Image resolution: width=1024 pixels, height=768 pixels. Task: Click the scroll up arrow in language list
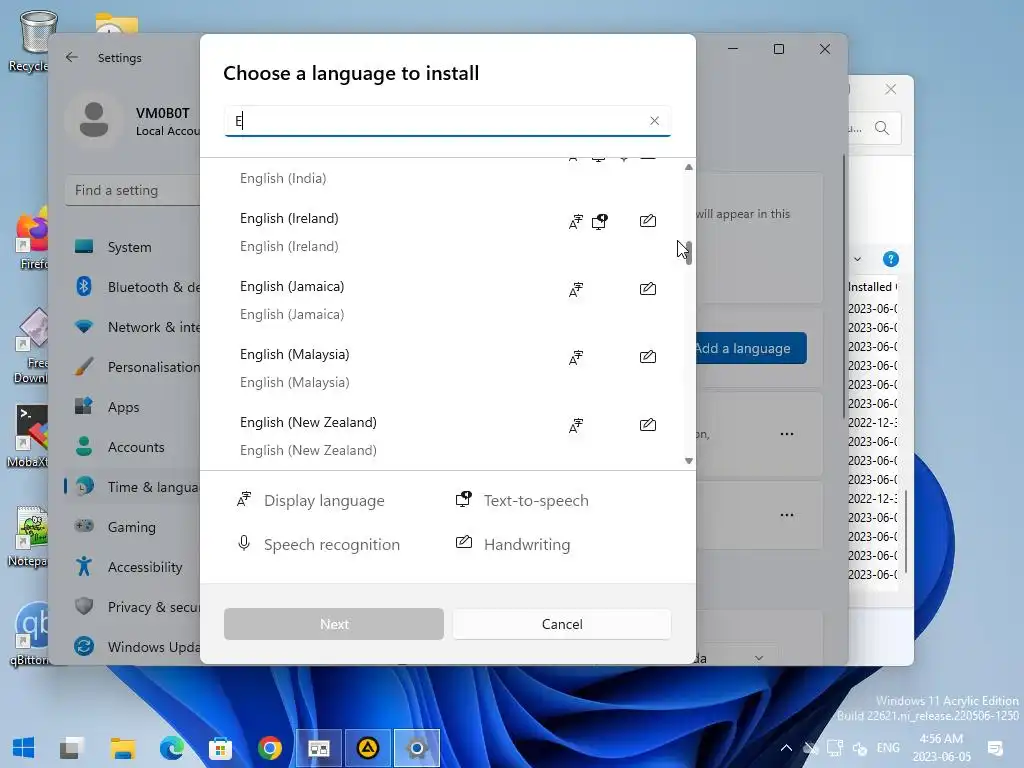click(x=688, y=167)
